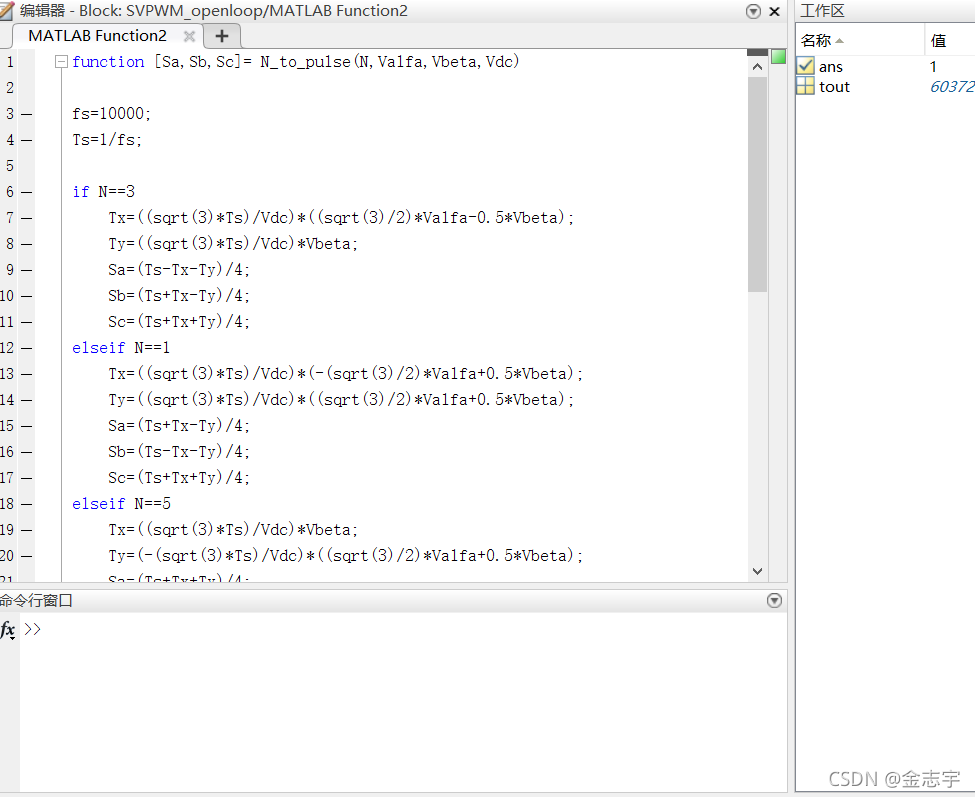975x797 pixels.
Task: Click the editor pencil icon in title bar
Action: [x=6, y=11]
